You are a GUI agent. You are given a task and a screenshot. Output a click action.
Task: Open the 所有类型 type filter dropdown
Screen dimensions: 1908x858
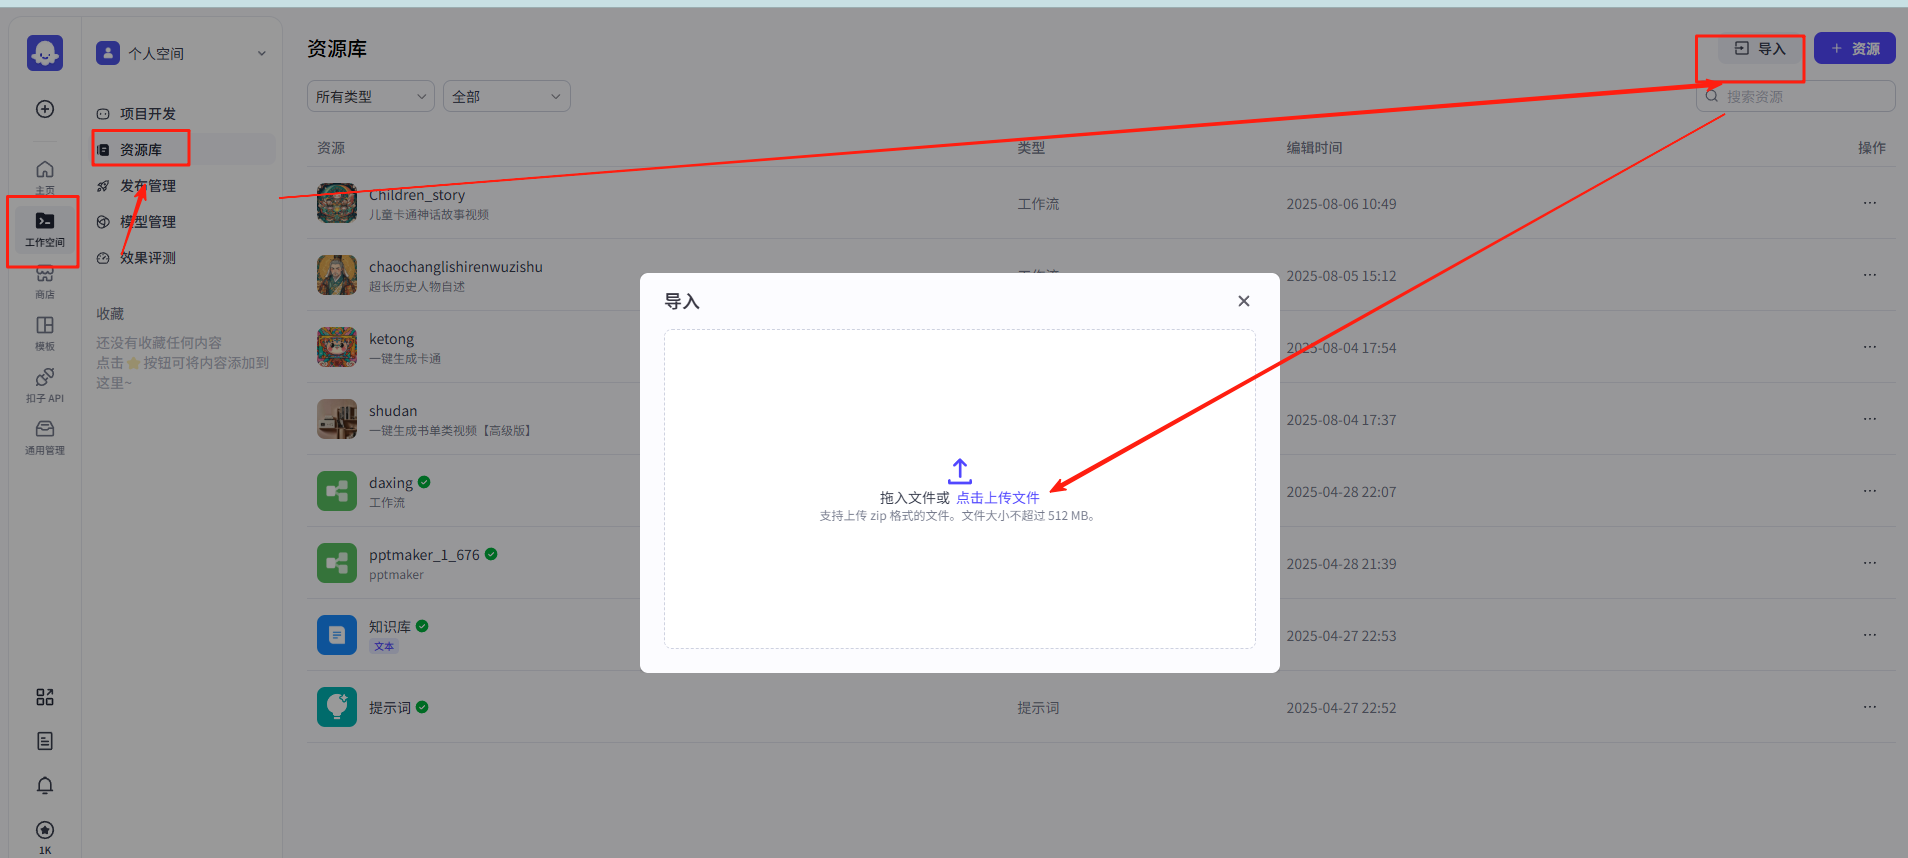tap(370, 96)
